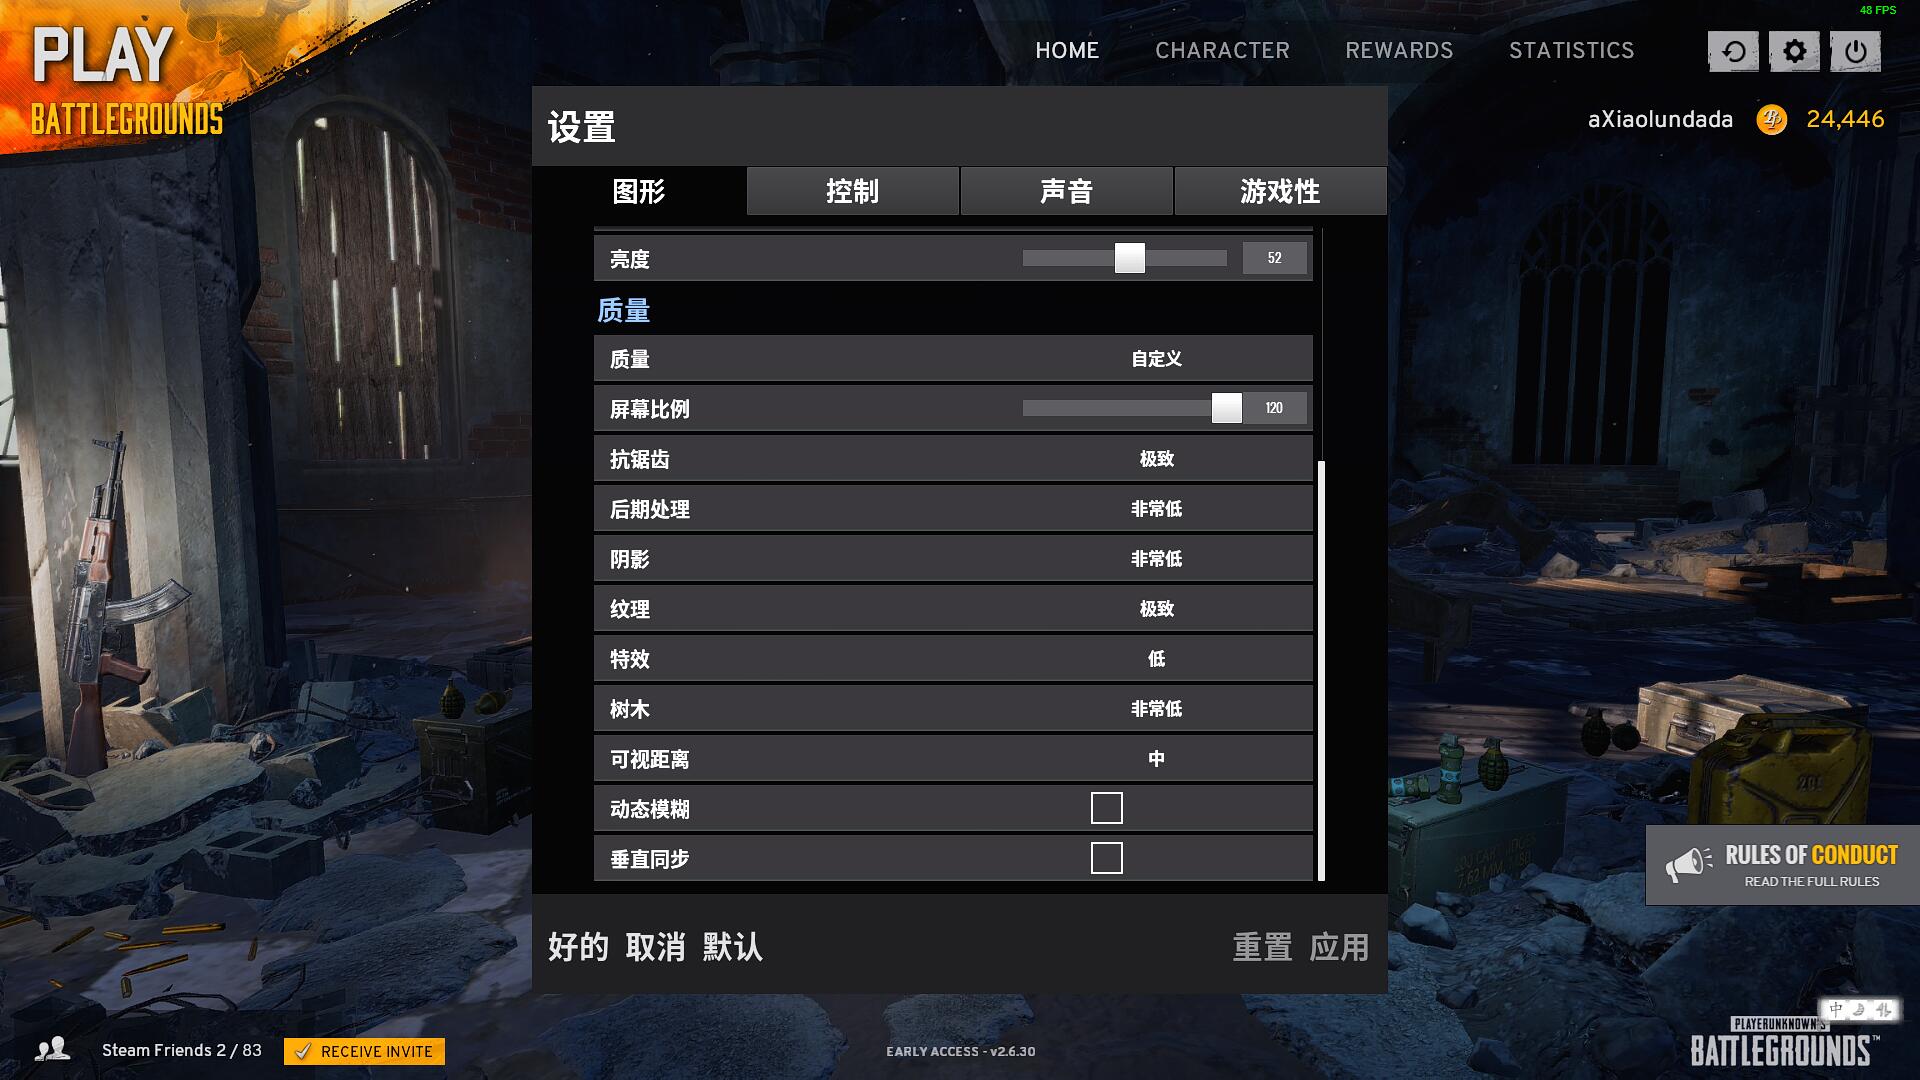The height and width of the screenshot is (1080, 1920).
Task: Enable the 垂直同步 (VSync) checkbox
Action: (x=1106, y=858)
